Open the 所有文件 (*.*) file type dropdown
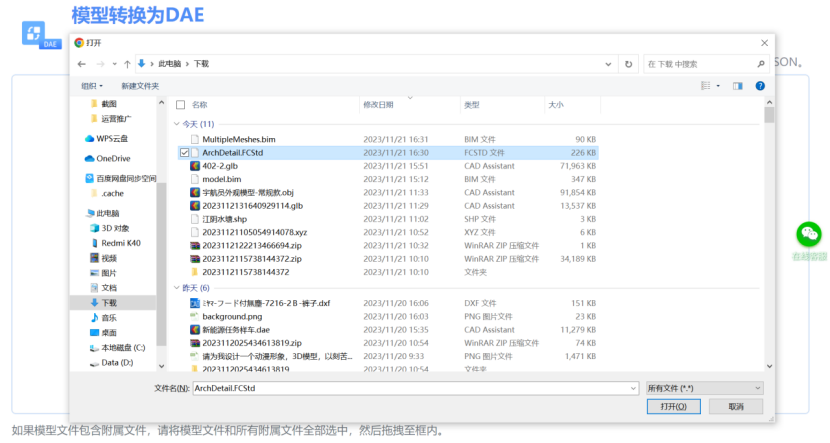 tap(705, 388)
